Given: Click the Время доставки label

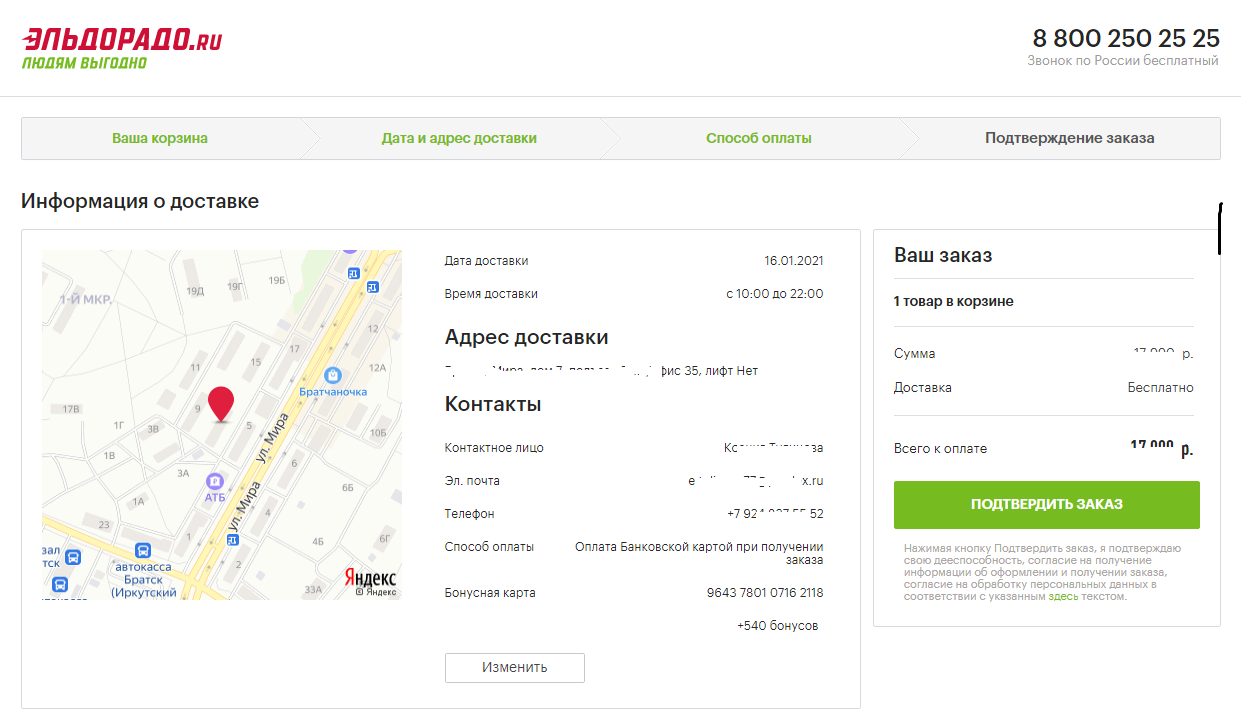Looking at the screenshot, I should tap(491, 294).
